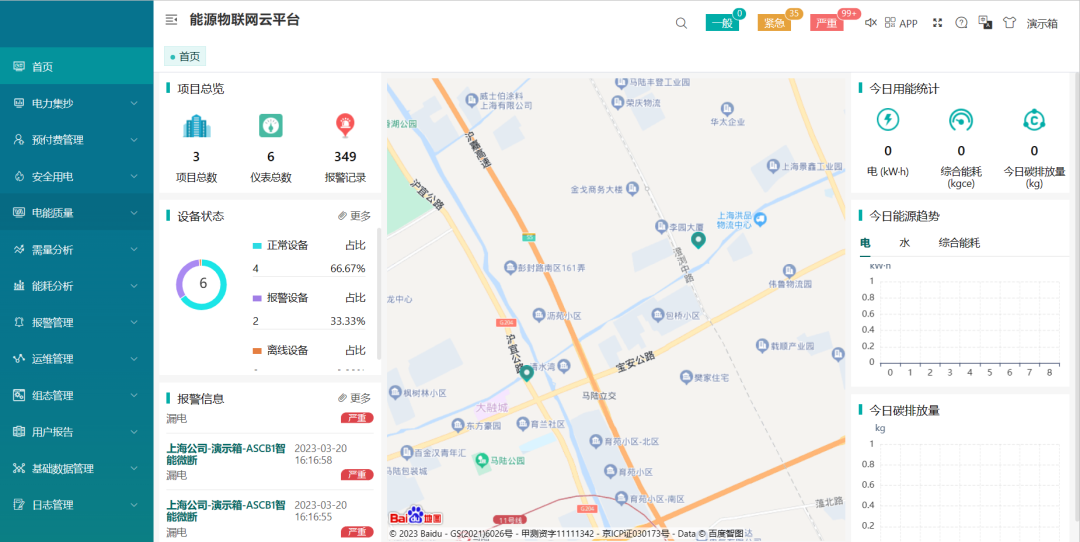The height and width of the screenshot is (542, 1080).
Task: Expand the 安全用电 sidebar menu
Action: click(x=76, y=176)
